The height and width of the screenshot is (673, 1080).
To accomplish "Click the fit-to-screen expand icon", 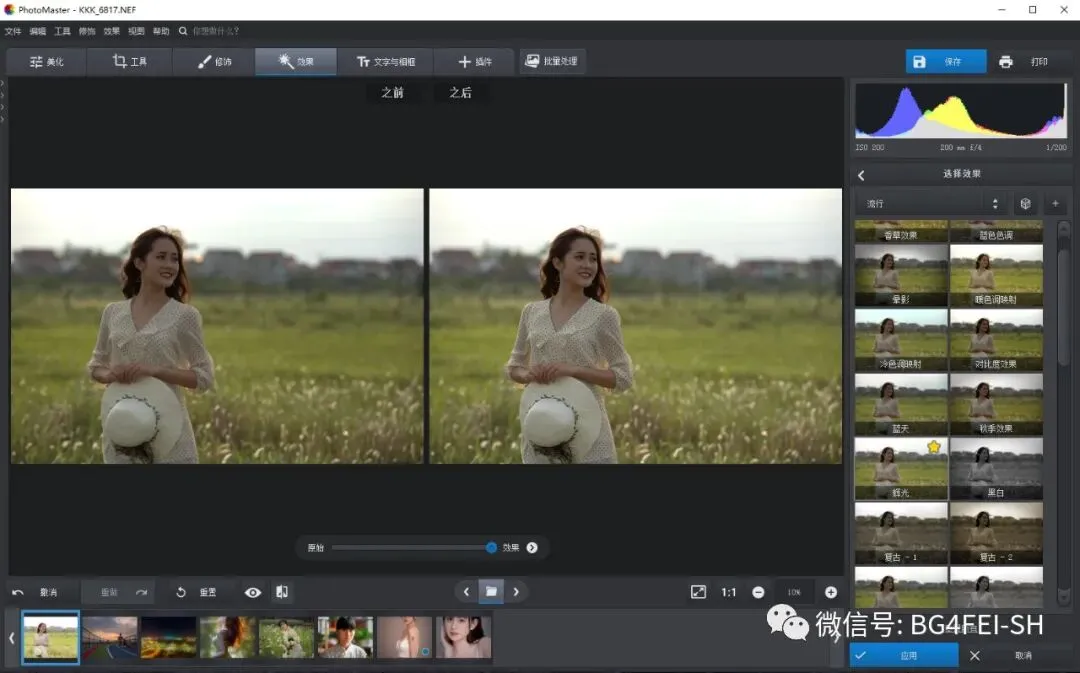I will (x=698, y=592).
